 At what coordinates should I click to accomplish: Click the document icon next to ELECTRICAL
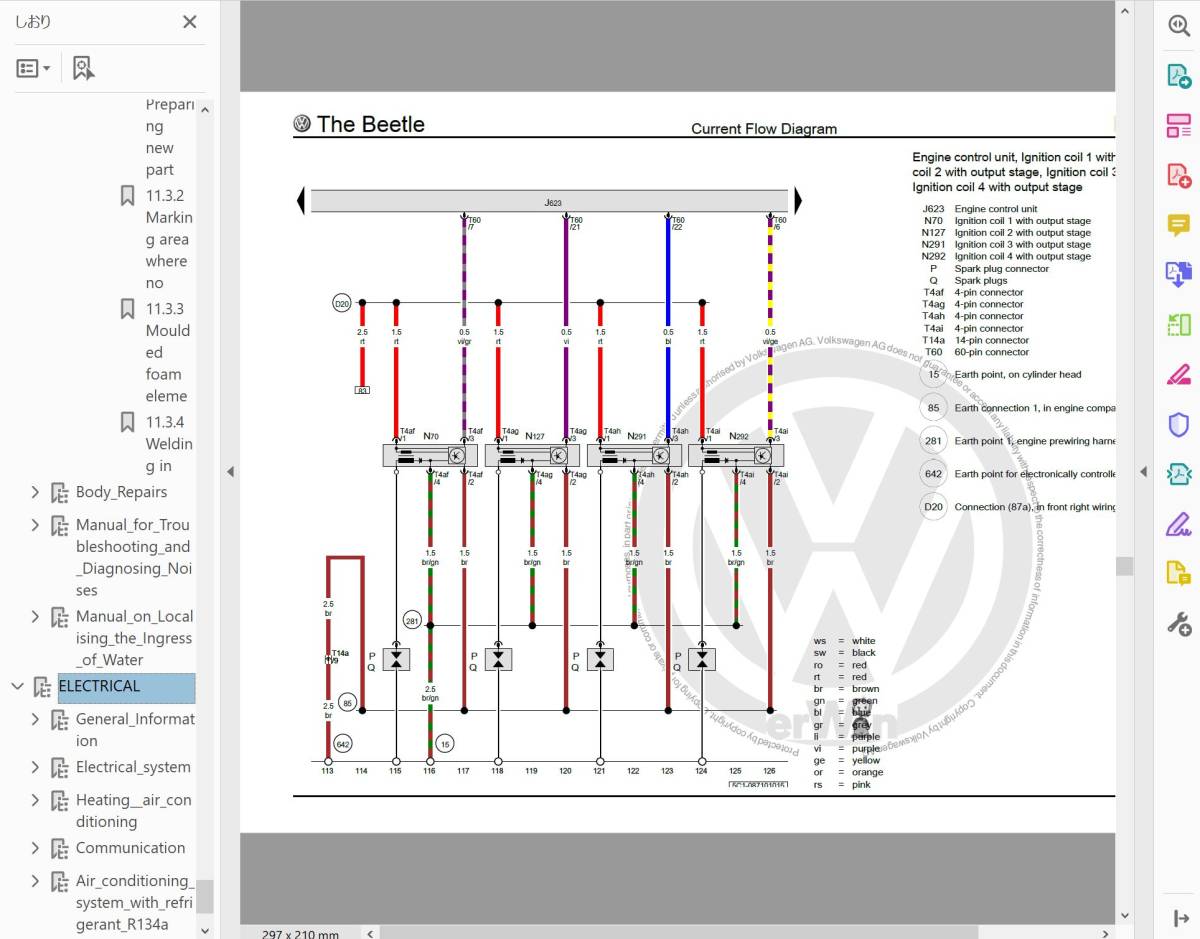pos(42,686)
